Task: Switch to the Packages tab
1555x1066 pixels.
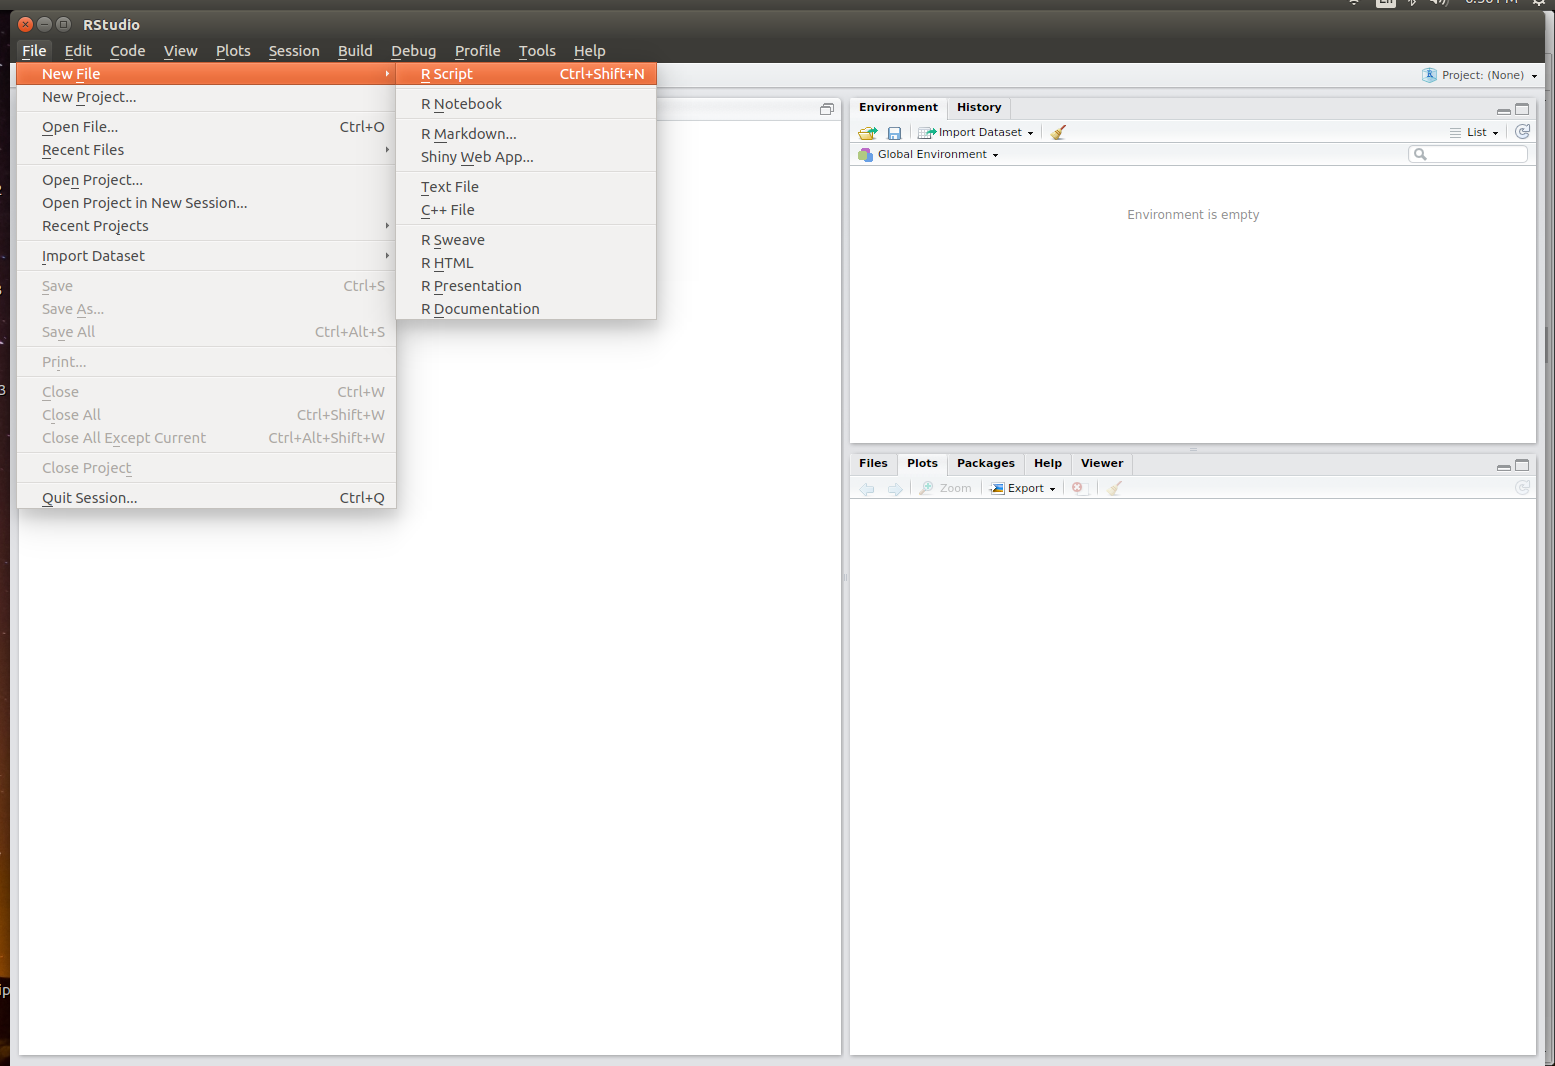Action: coord(986,464)
